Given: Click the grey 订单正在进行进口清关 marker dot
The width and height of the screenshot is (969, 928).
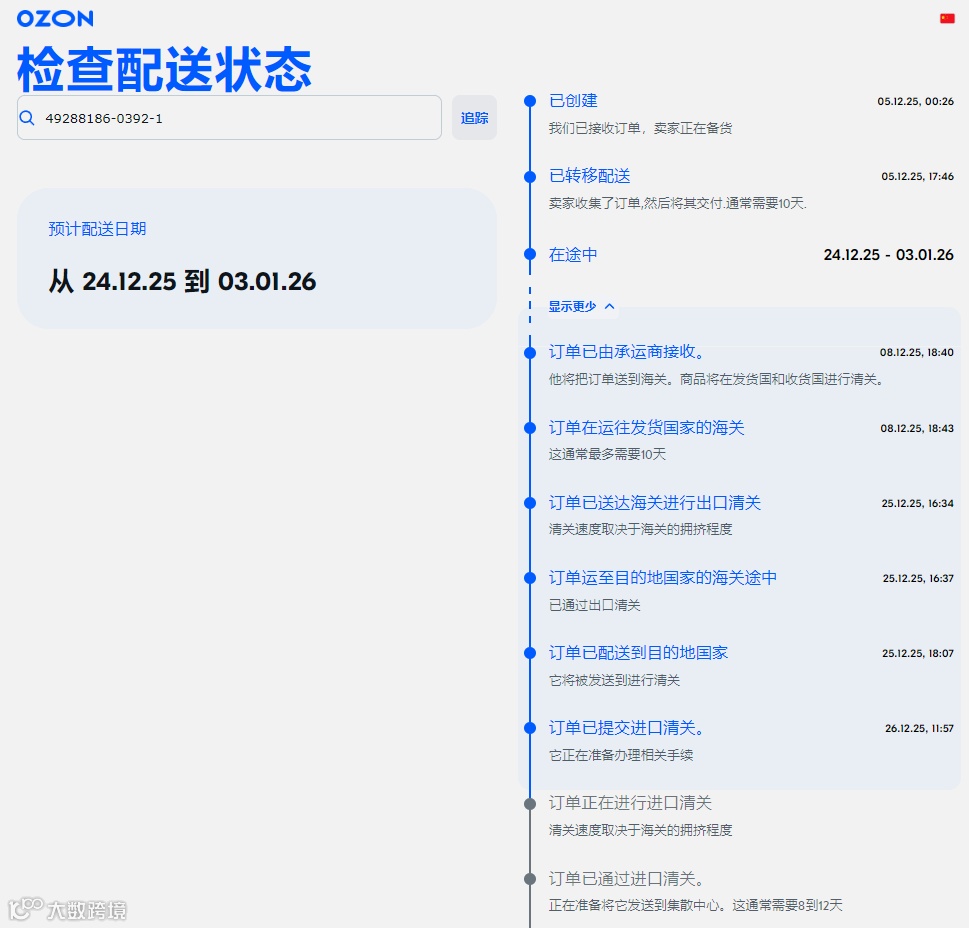Looking at the screenshot, I should pos(530,804).
